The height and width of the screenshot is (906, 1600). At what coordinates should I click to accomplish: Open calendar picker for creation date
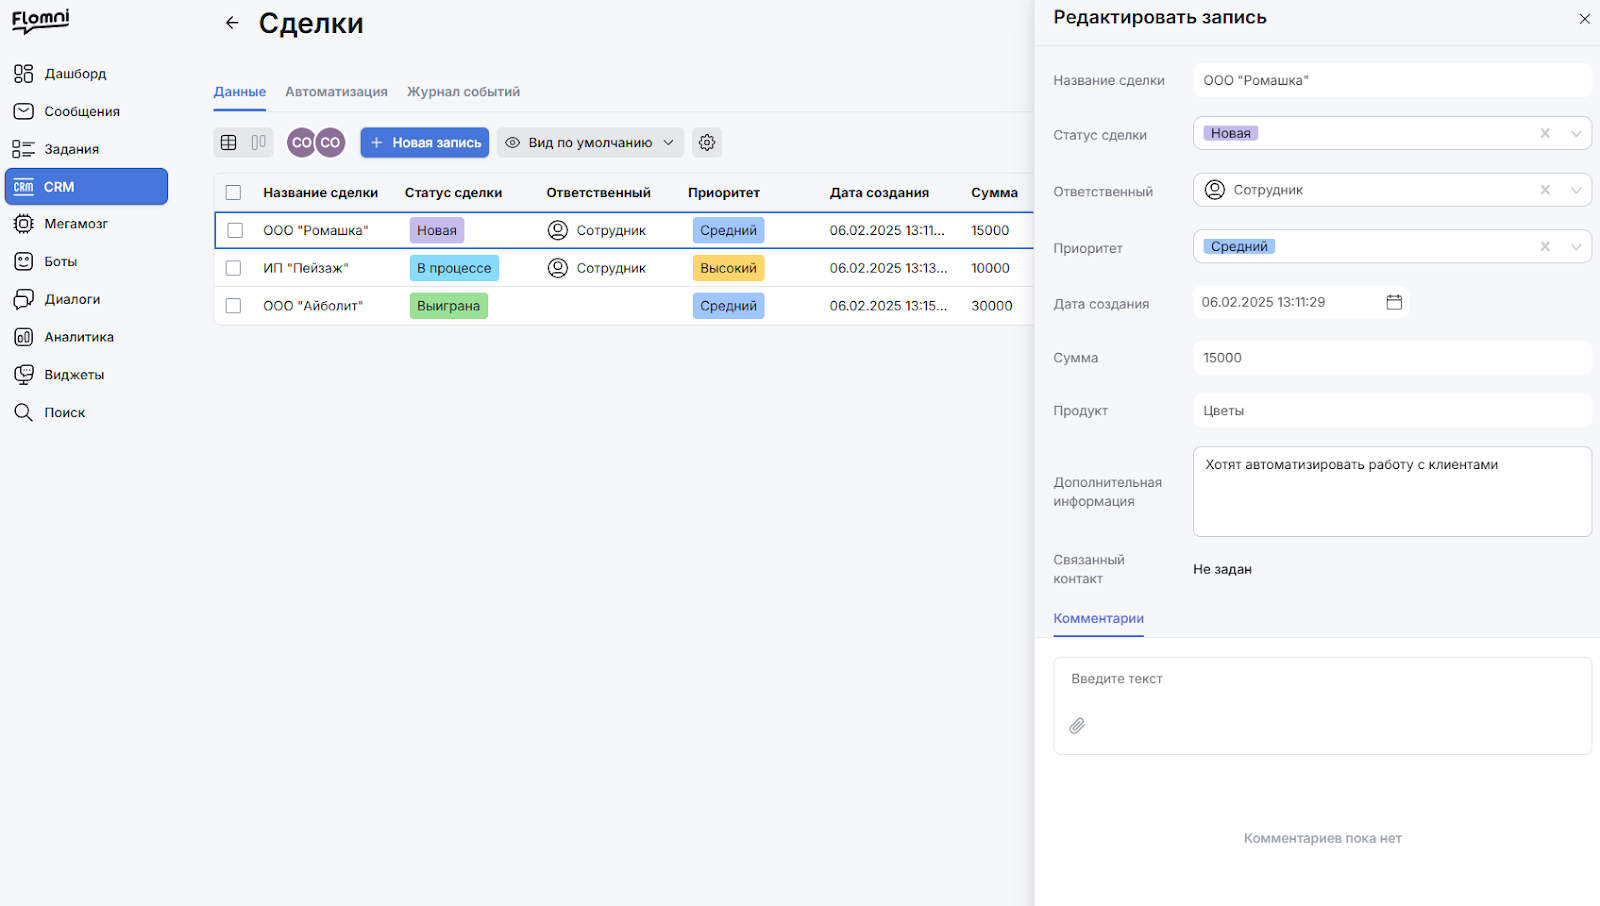[1394, 302]
